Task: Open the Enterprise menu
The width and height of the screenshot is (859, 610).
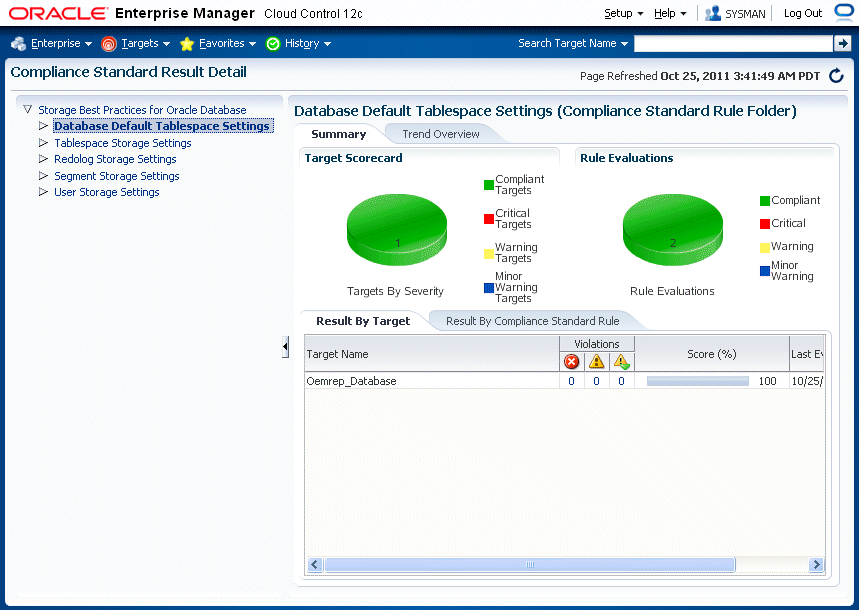Action: tap(61, 43)
